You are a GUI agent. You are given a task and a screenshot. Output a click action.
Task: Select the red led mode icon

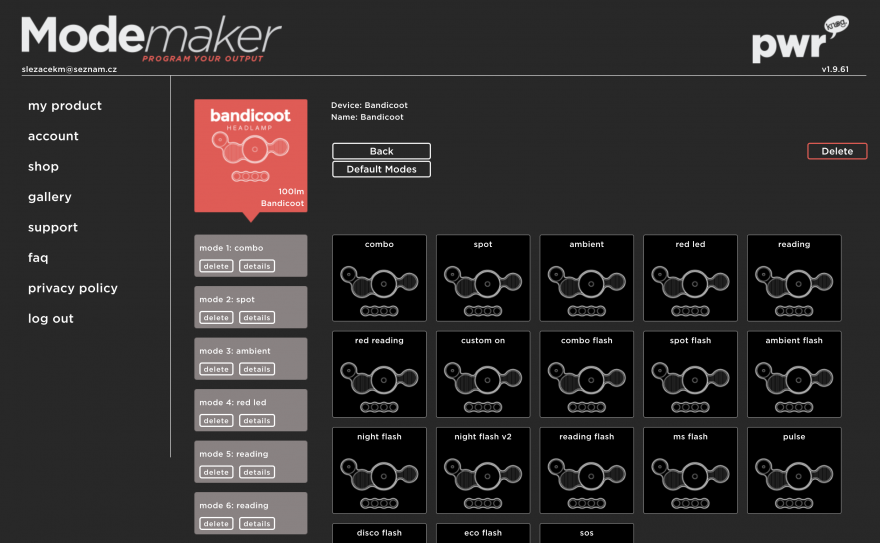coord(690,285)
